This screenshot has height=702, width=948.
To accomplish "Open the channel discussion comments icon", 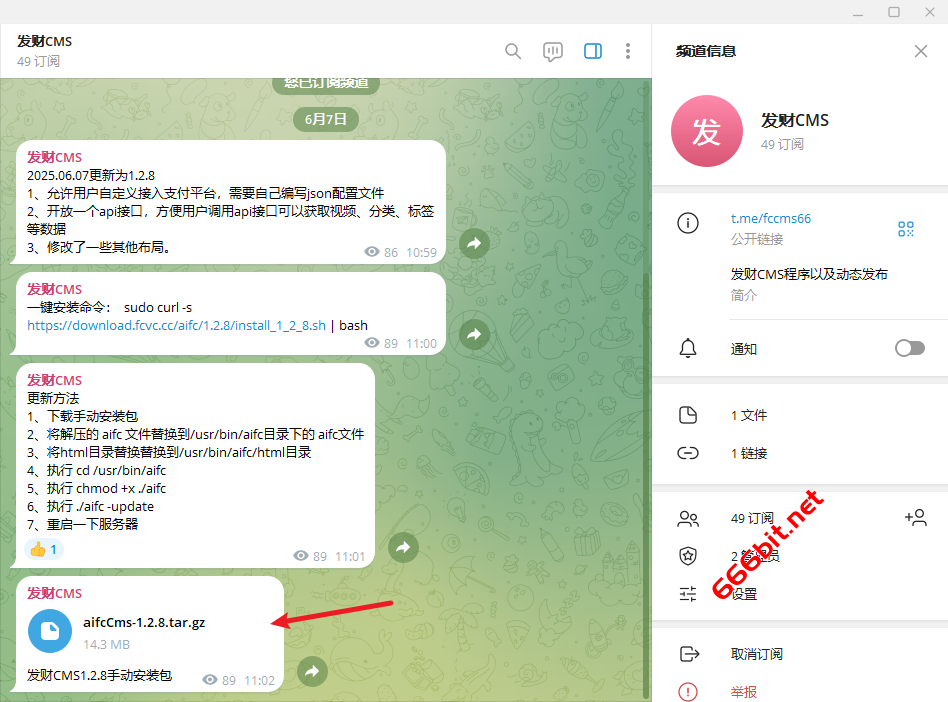I will [x=553, y=51].
